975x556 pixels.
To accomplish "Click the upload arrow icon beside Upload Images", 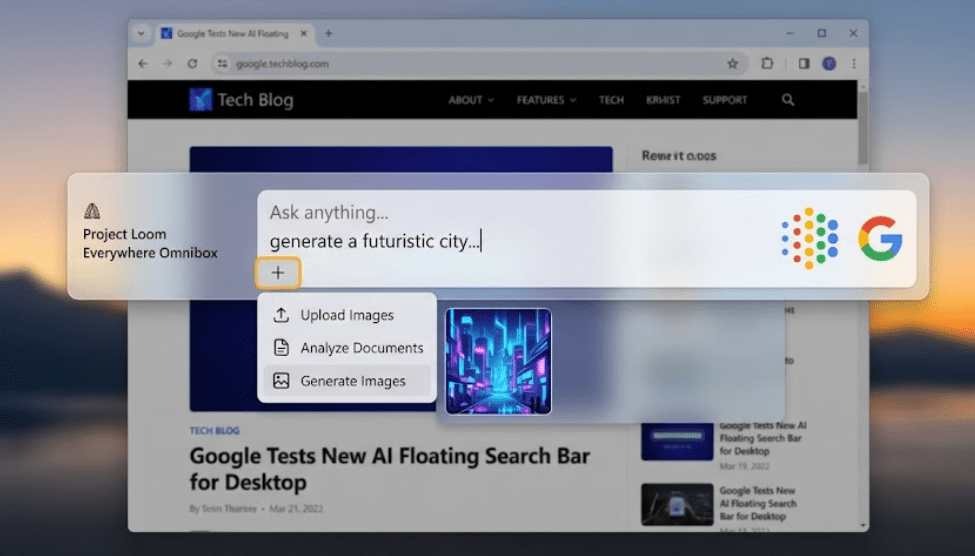I will 281,315.
